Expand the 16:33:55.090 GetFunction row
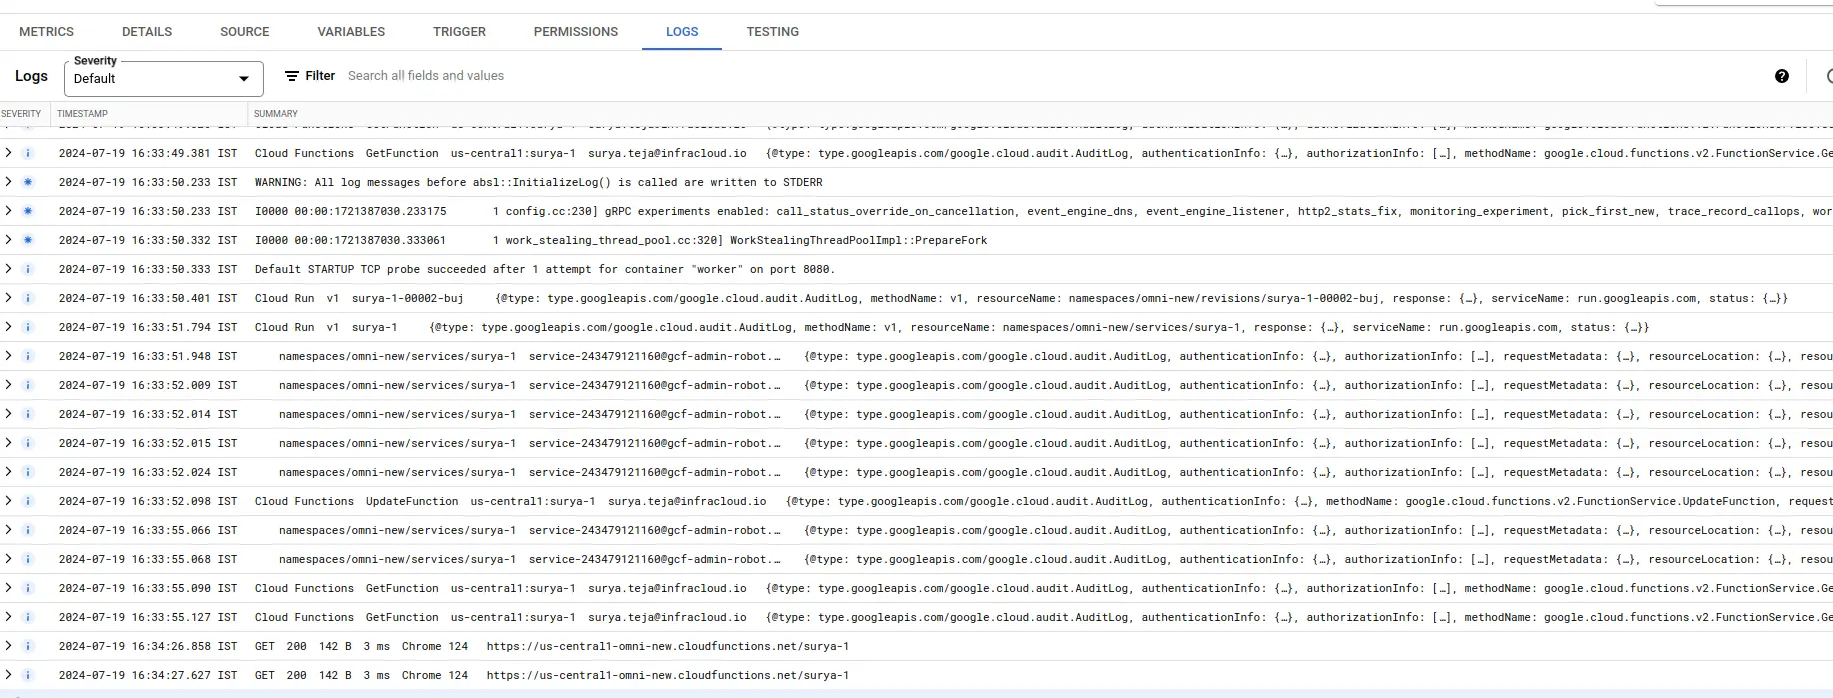The width and height of the screenshot is (1833, 698). coord(8,588)
